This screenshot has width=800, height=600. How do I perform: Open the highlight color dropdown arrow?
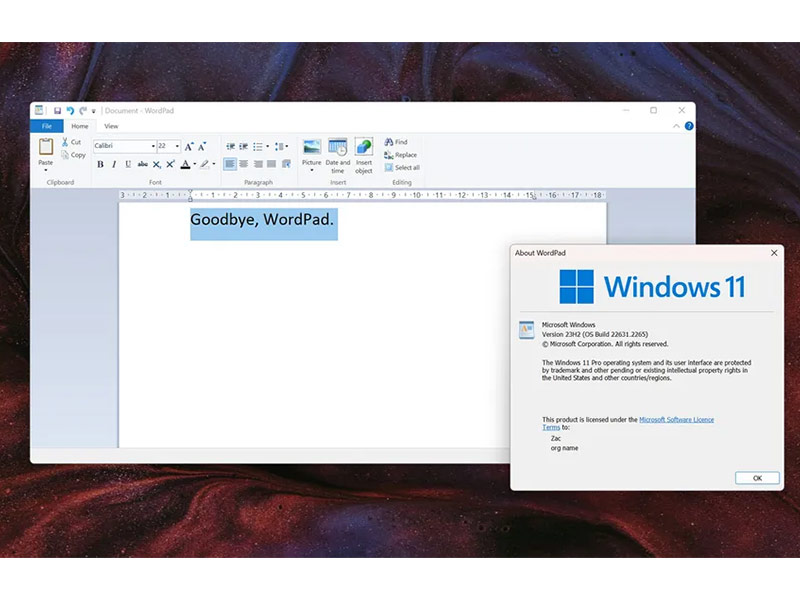[x=214, y=164]
